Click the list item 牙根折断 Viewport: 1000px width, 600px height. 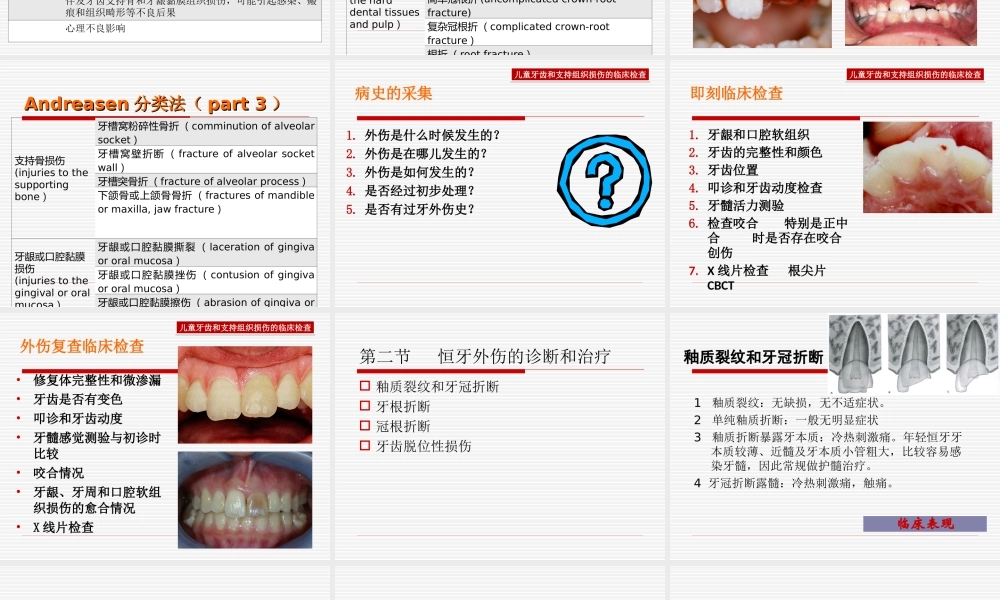[x=402, y=406]
